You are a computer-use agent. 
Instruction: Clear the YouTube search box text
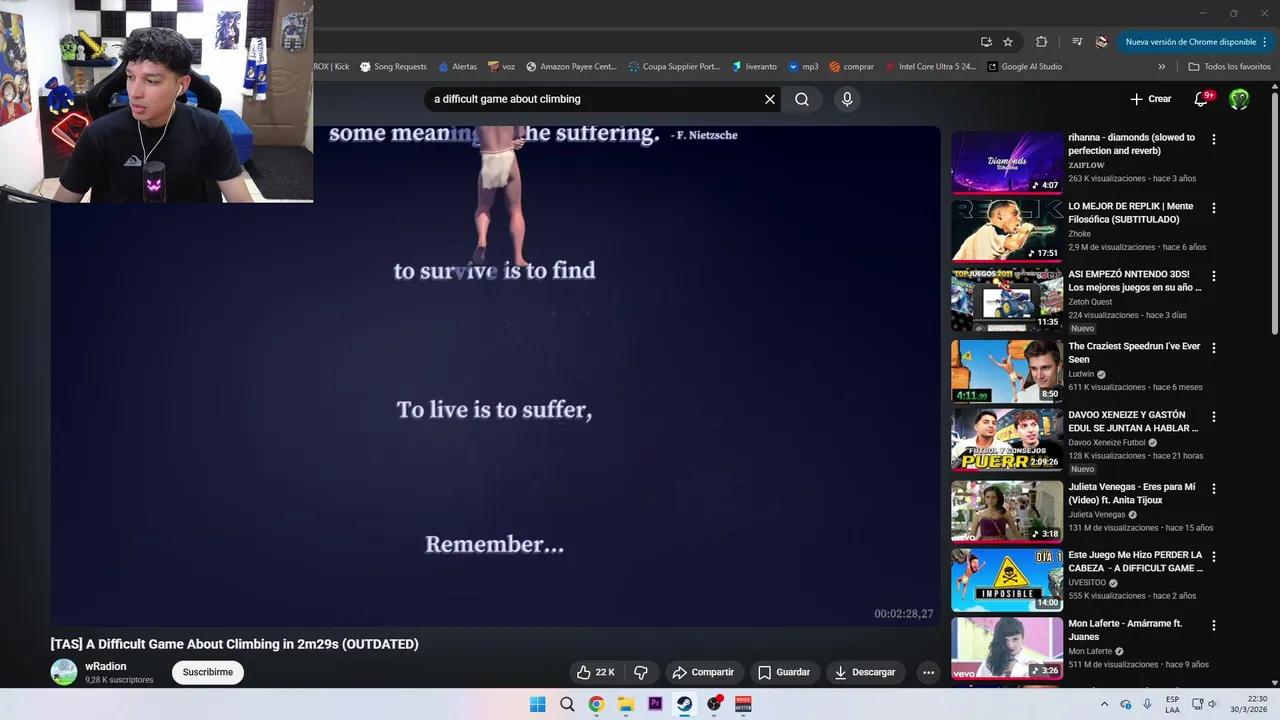click(769, 99)
